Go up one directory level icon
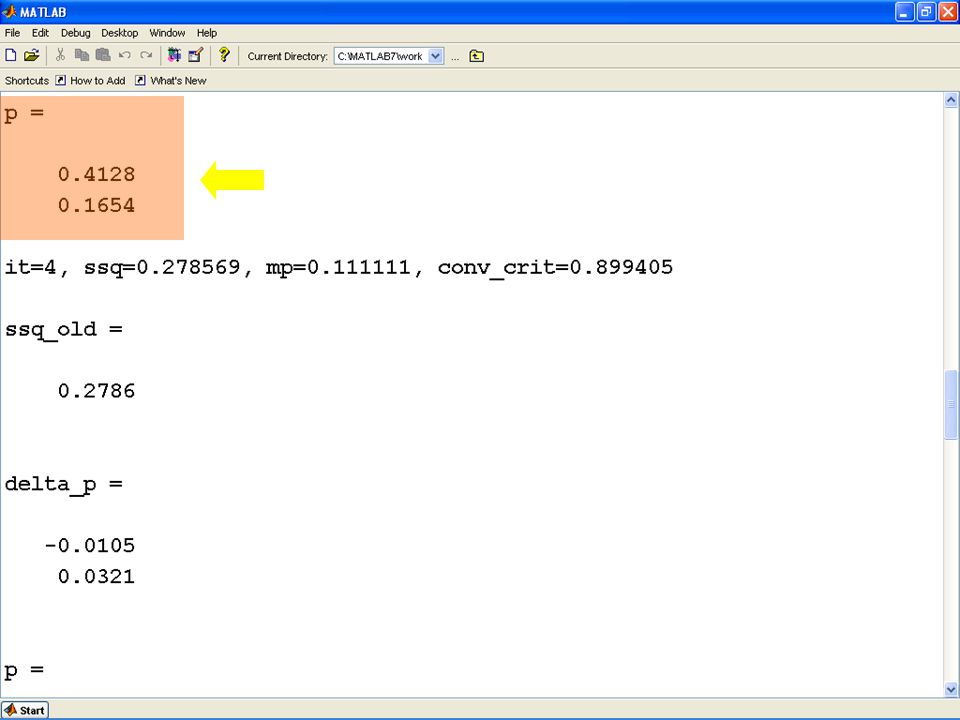Image resolution: width=960 pixels, height=720 pixels. point(476,56)
